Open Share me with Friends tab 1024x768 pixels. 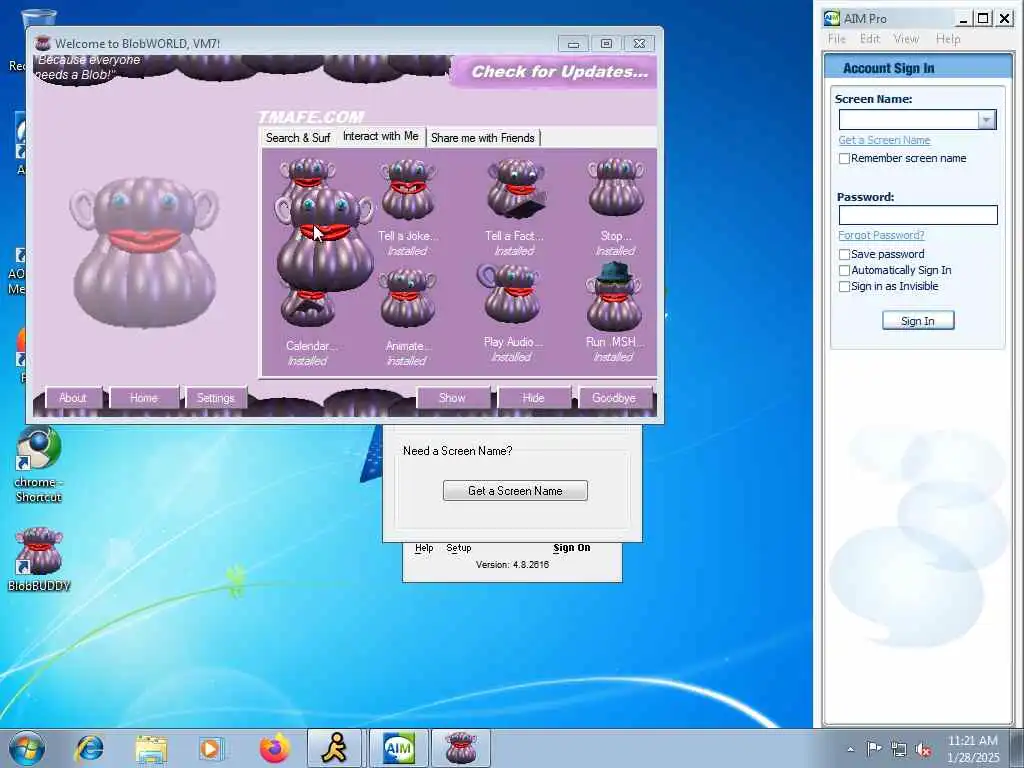(483, 138)
